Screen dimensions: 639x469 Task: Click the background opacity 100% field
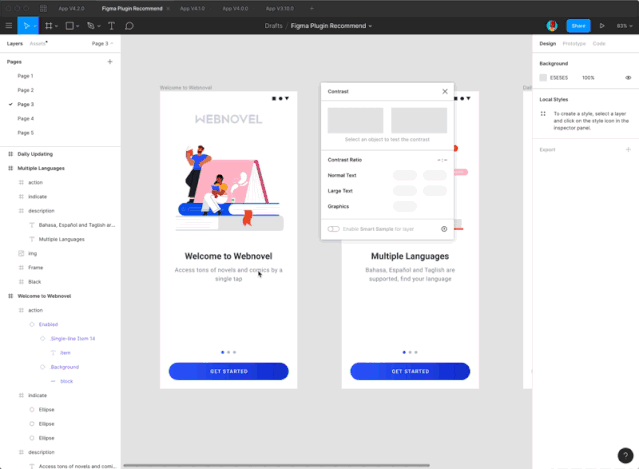point(588,77)
